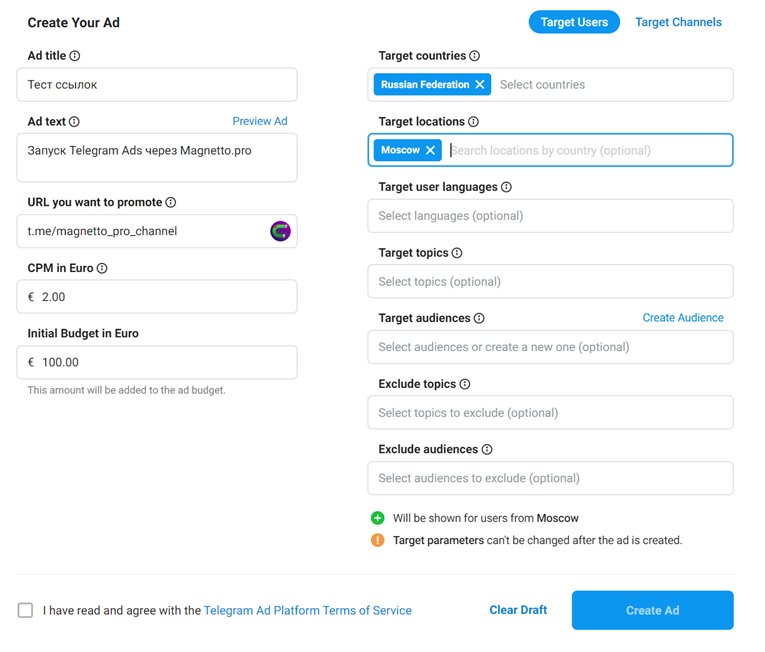Image resolution: width=765 pixels, height=652 pixels.
Task: Select the Target Users tab
Action: tap(574, 22)
